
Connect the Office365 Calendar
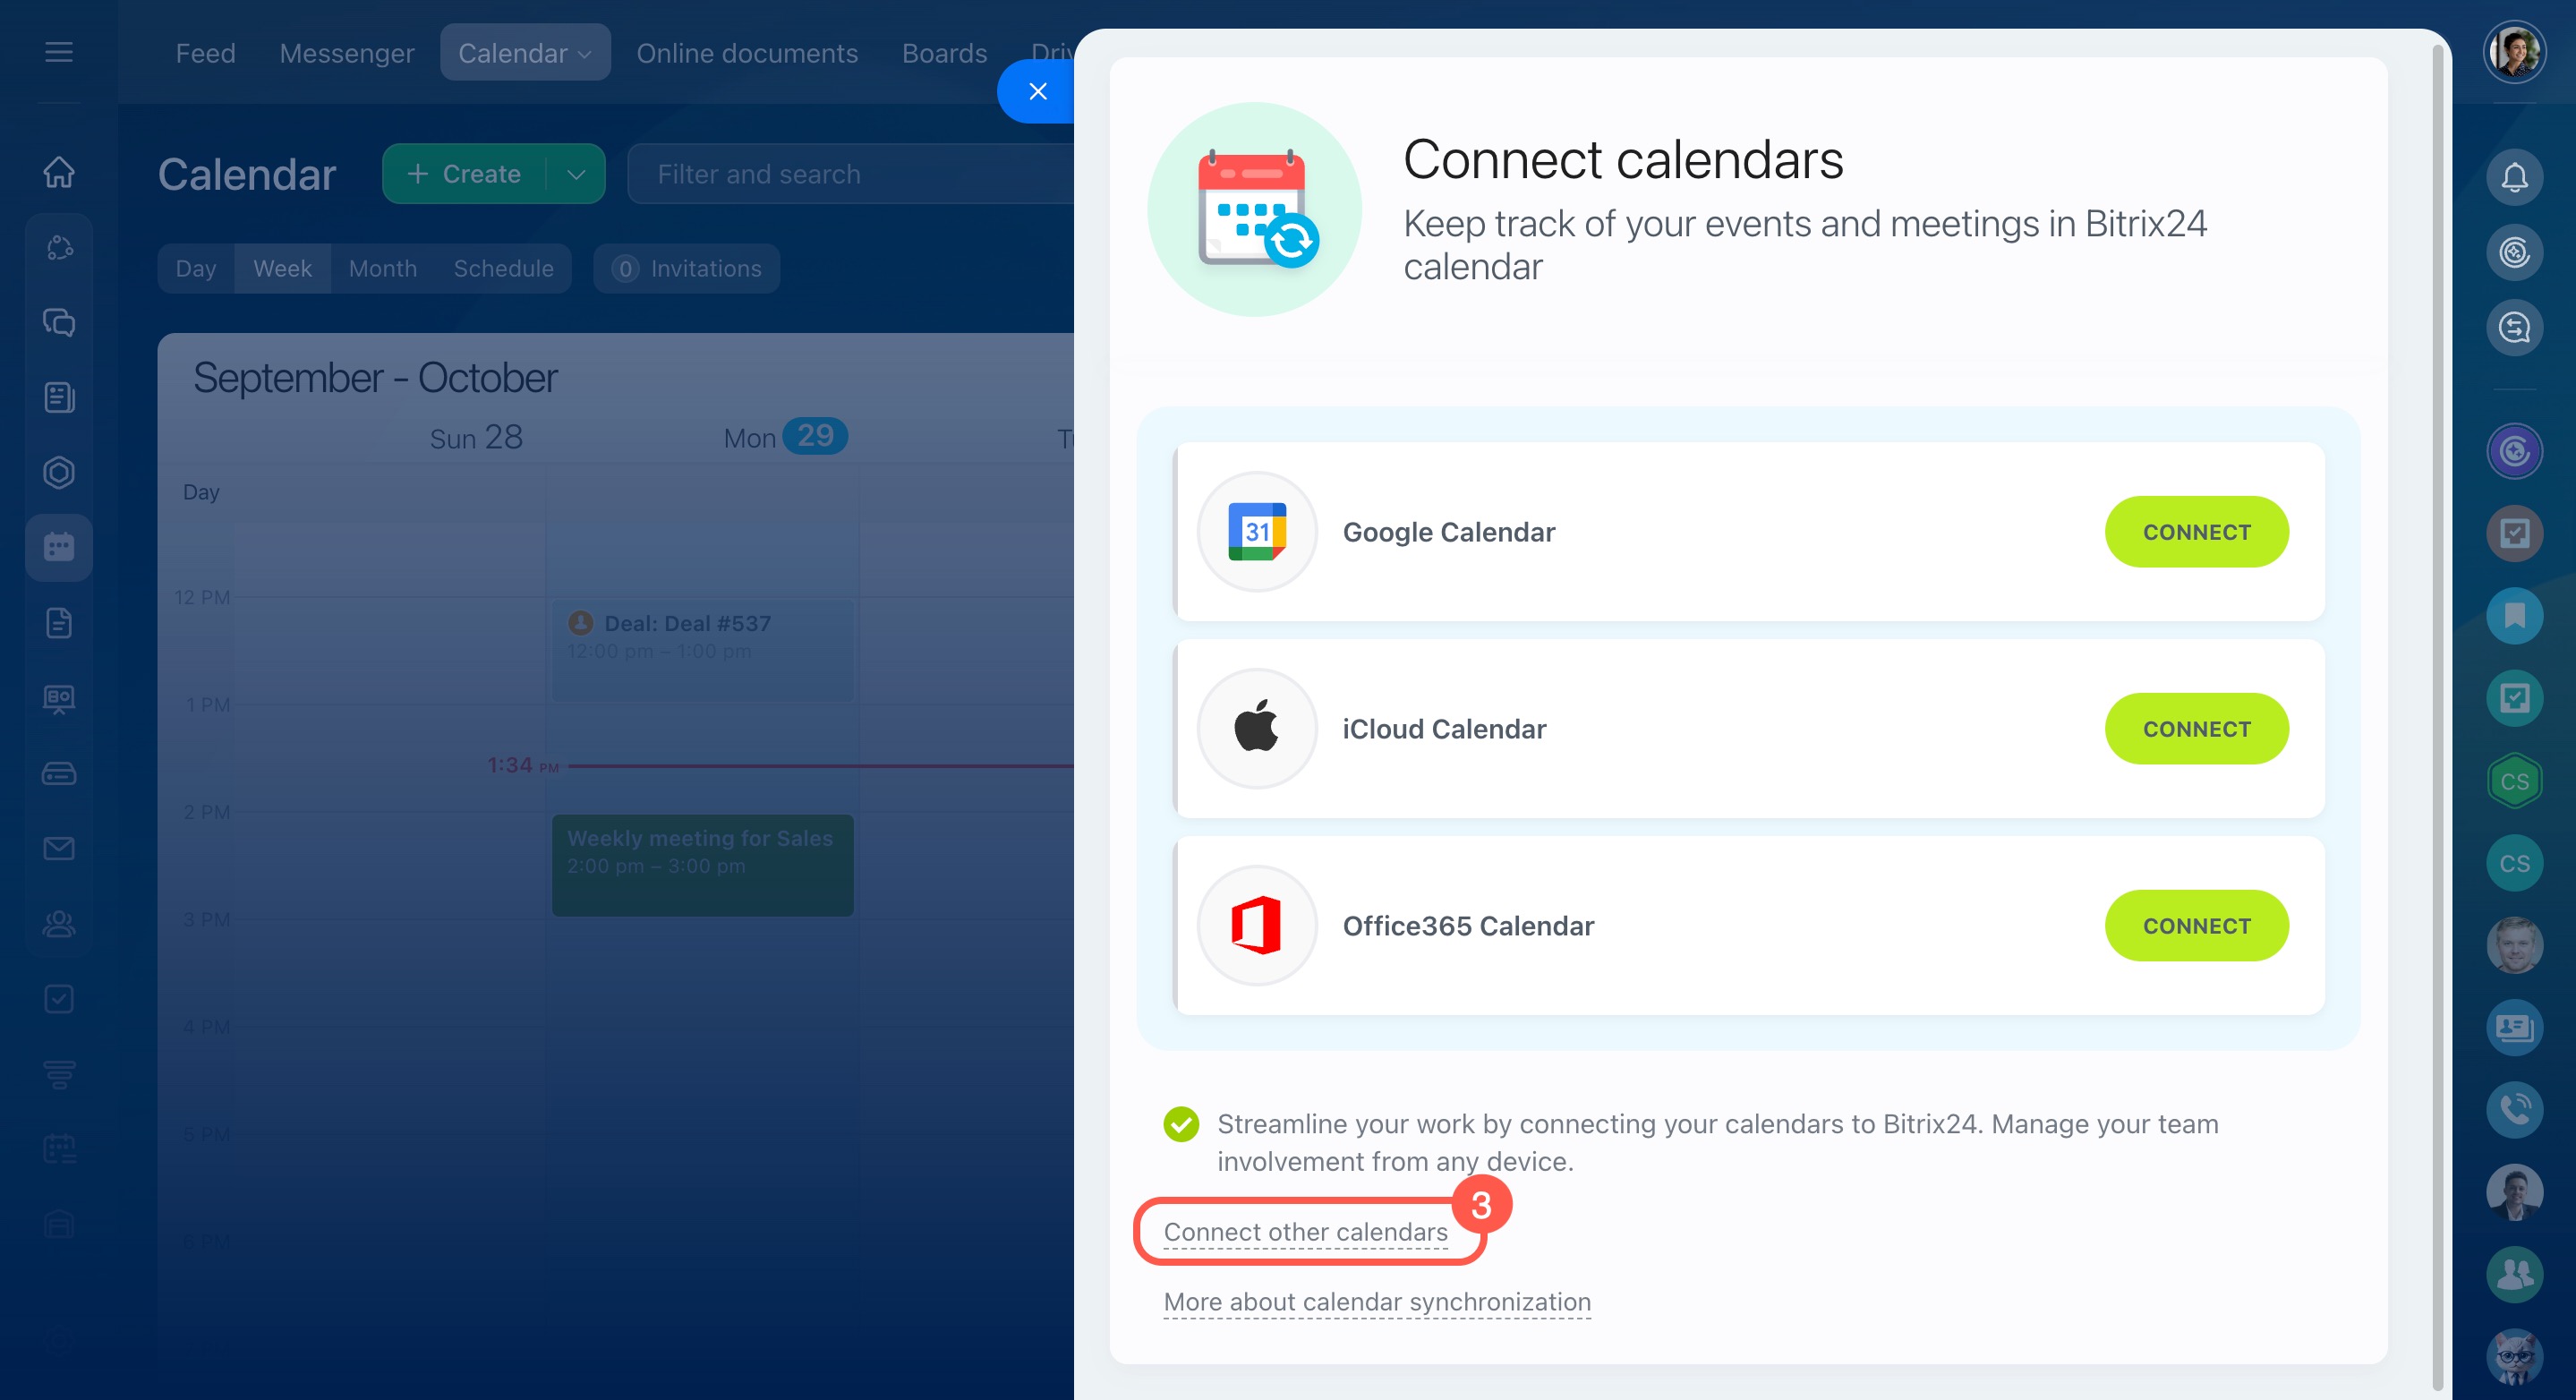[x=2196, y=925]
